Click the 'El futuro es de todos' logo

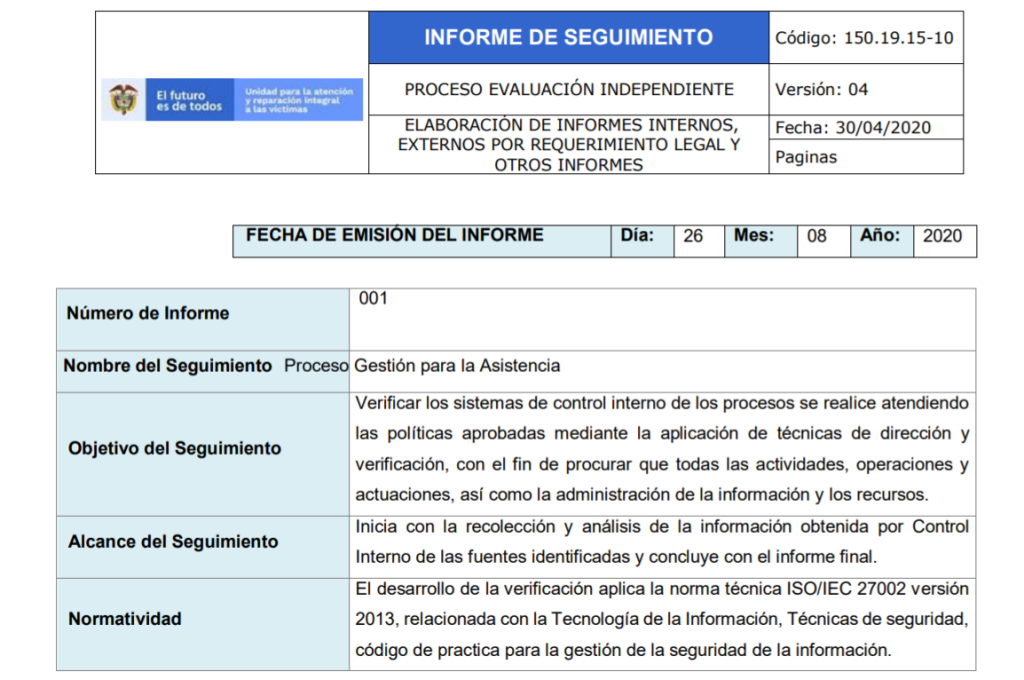tap(189, 101)
